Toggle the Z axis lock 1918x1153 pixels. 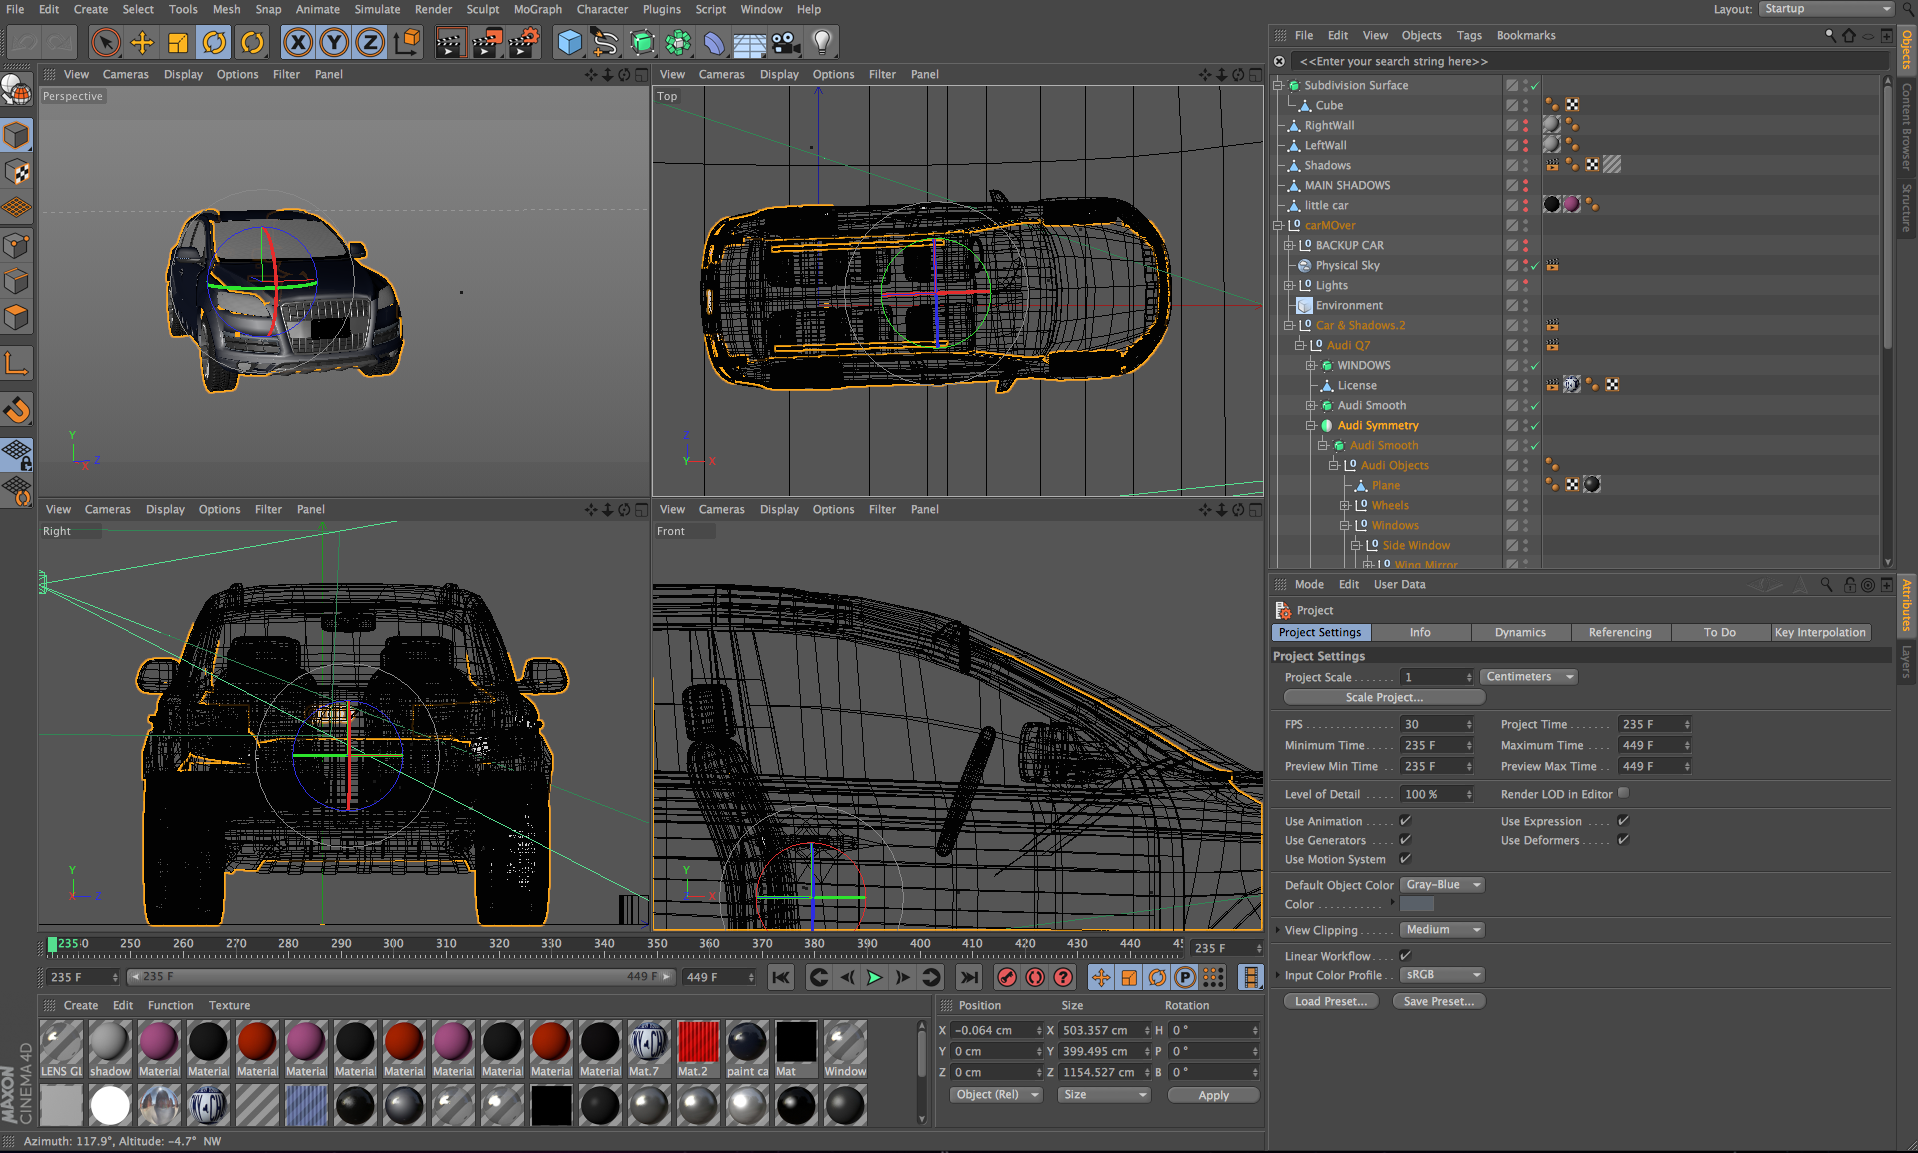pyautogui.click(x=370, y=42)
